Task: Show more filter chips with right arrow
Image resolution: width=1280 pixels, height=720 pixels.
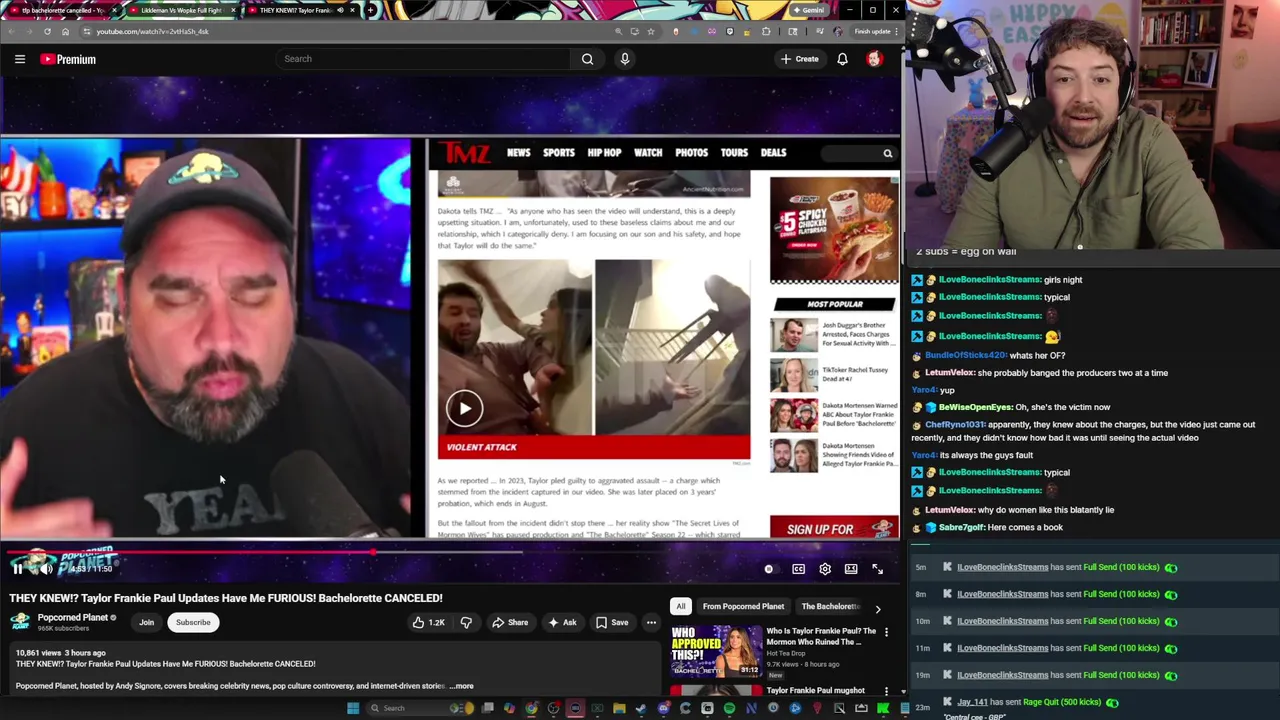Action: tap(878, 608)
